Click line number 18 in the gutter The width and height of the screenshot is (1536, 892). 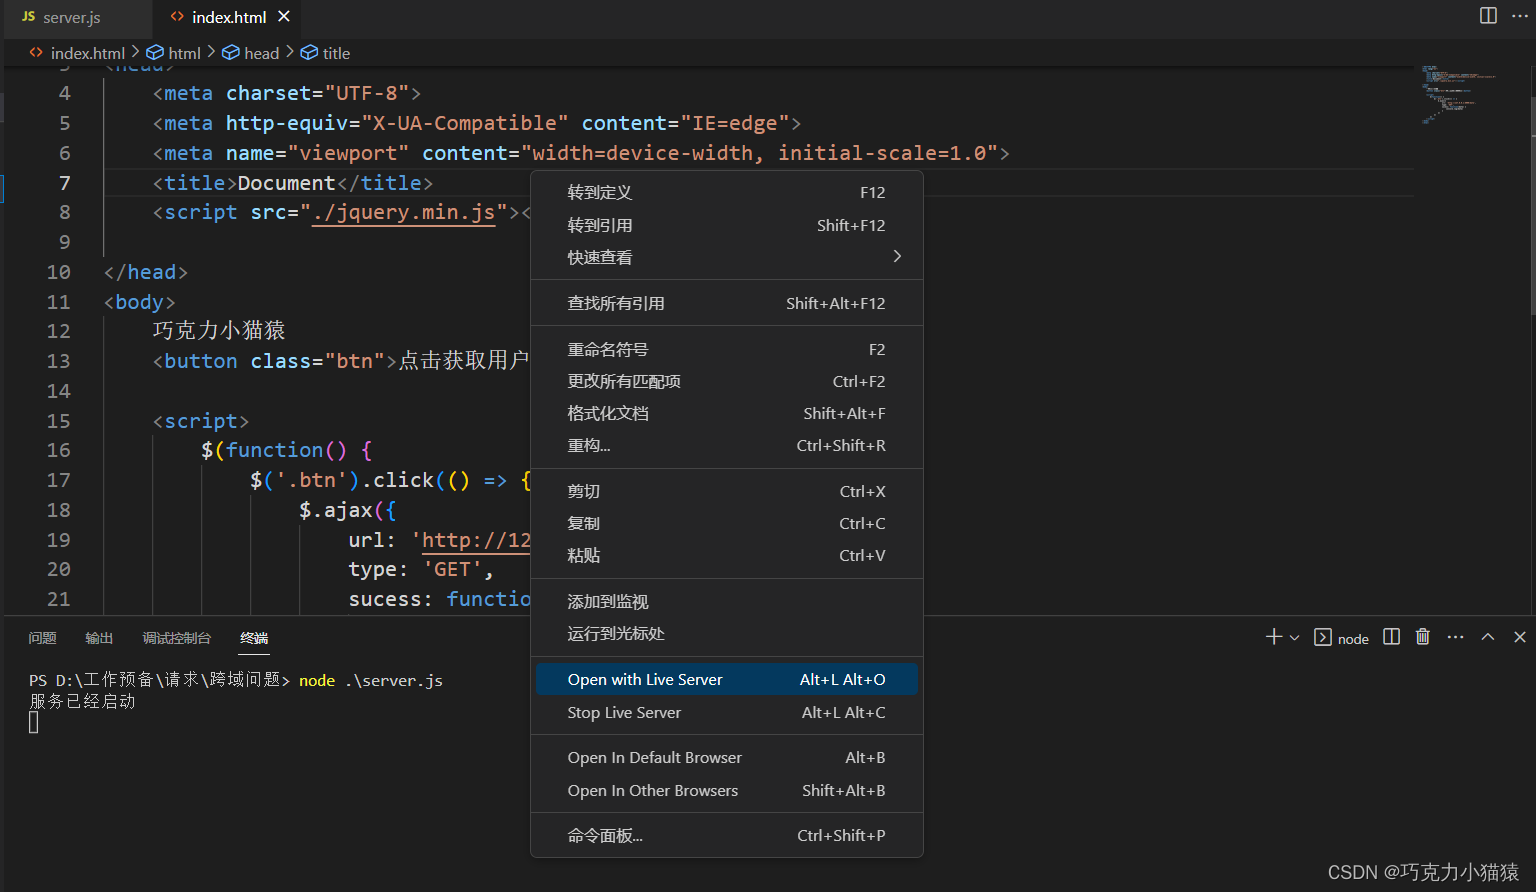58,510
